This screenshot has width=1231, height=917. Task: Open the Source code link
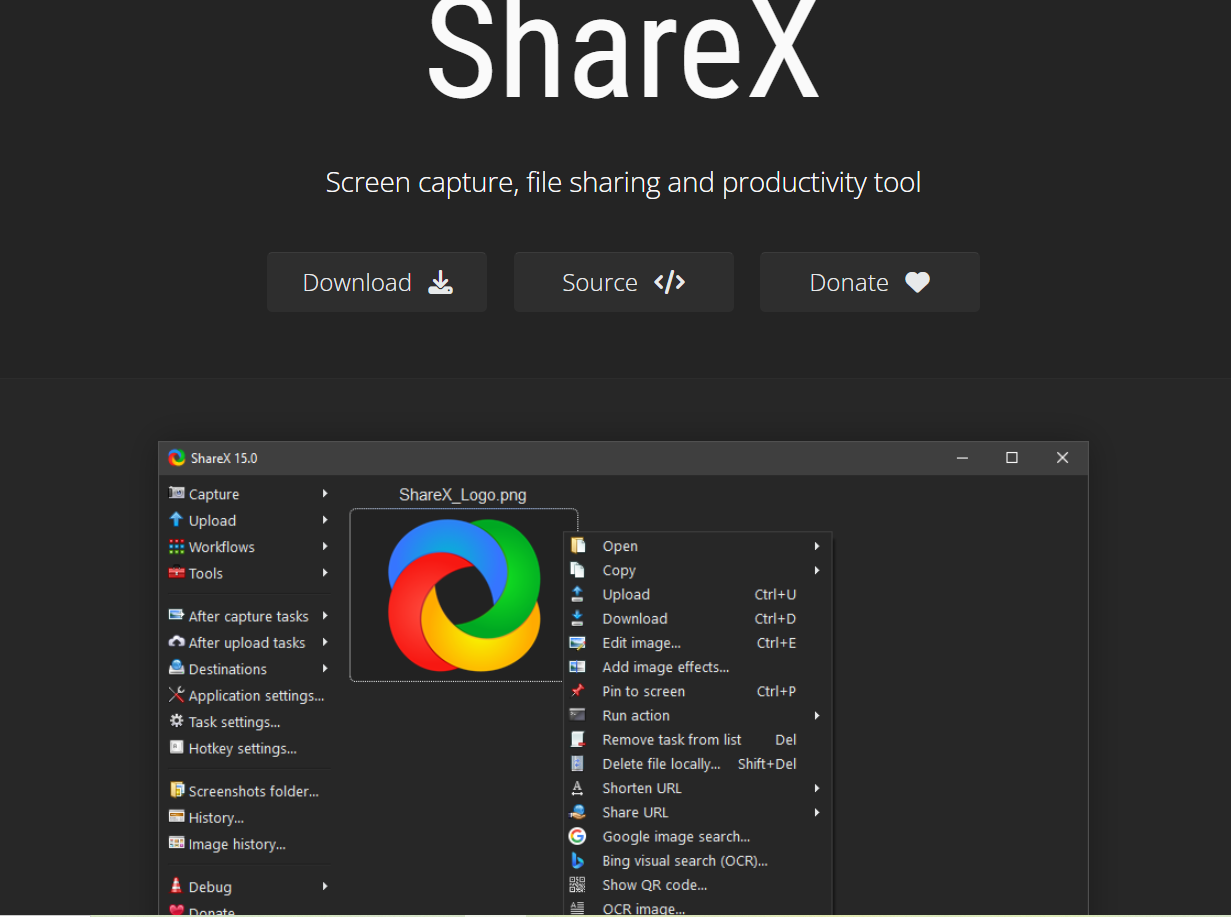(624, 282)
